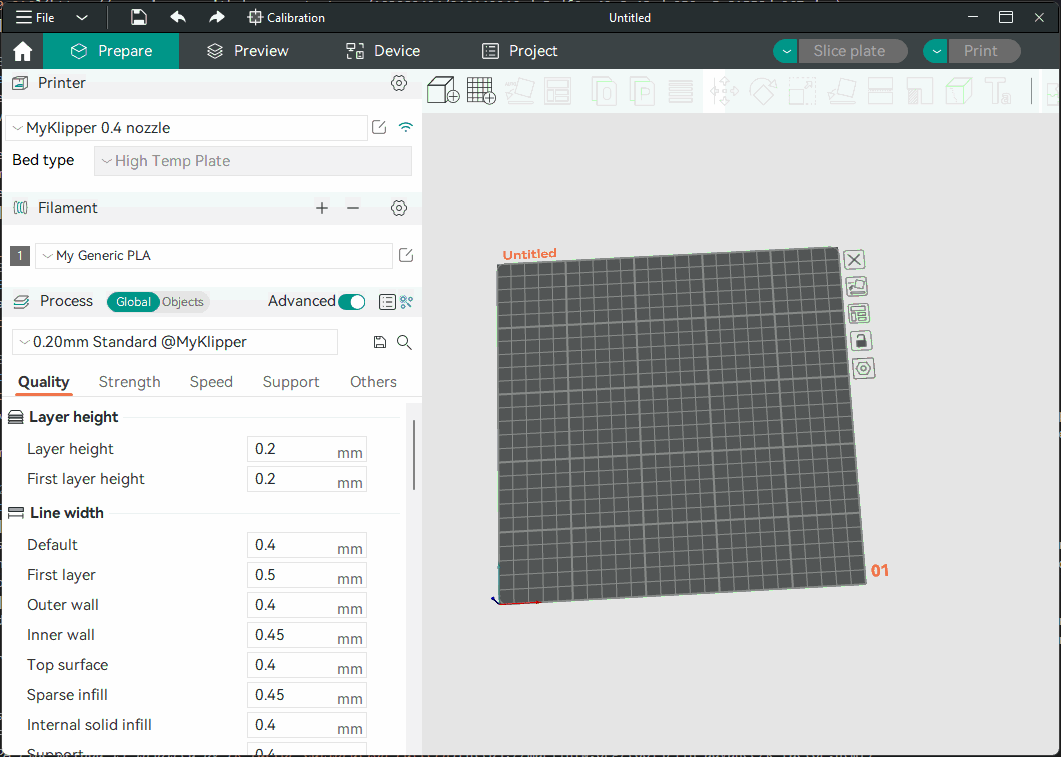Add a filament with the plus icon
The width and height of the screenshot is (1061, 757).
tap(322, 208)
